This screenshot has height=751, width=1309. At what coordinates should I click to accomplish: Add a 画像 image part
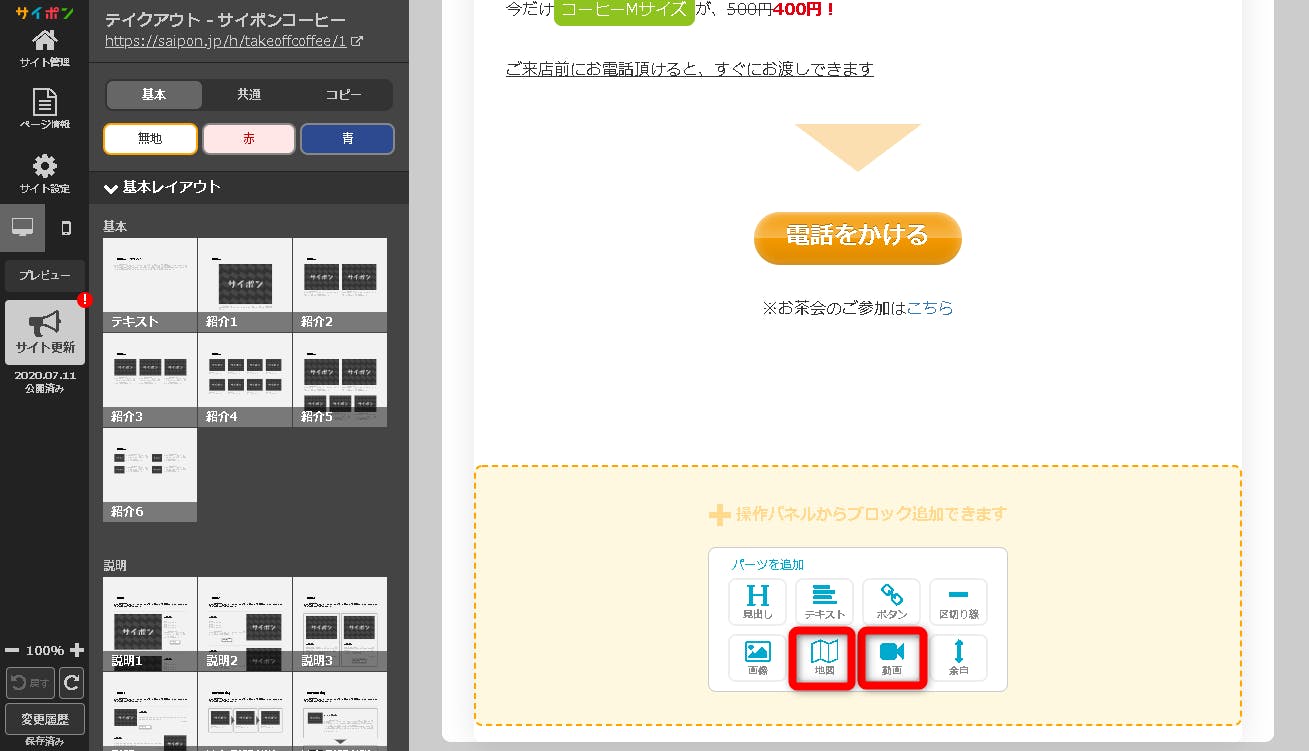point(757,658)
